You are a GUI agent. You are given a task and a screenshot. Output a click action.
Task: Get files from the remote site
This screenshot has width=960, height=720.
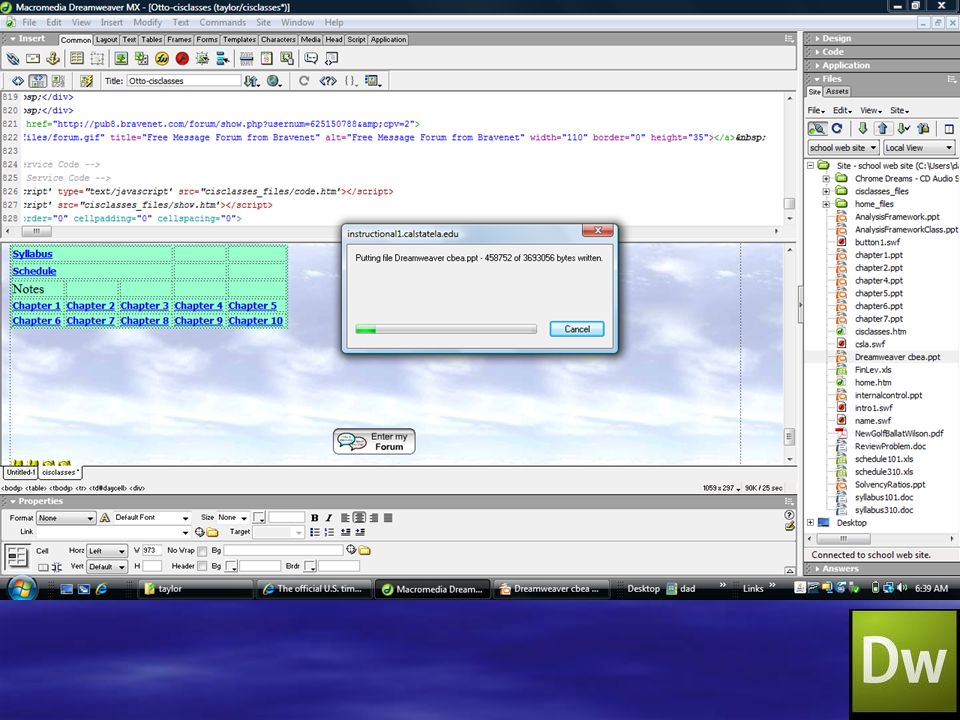(863, 129)
